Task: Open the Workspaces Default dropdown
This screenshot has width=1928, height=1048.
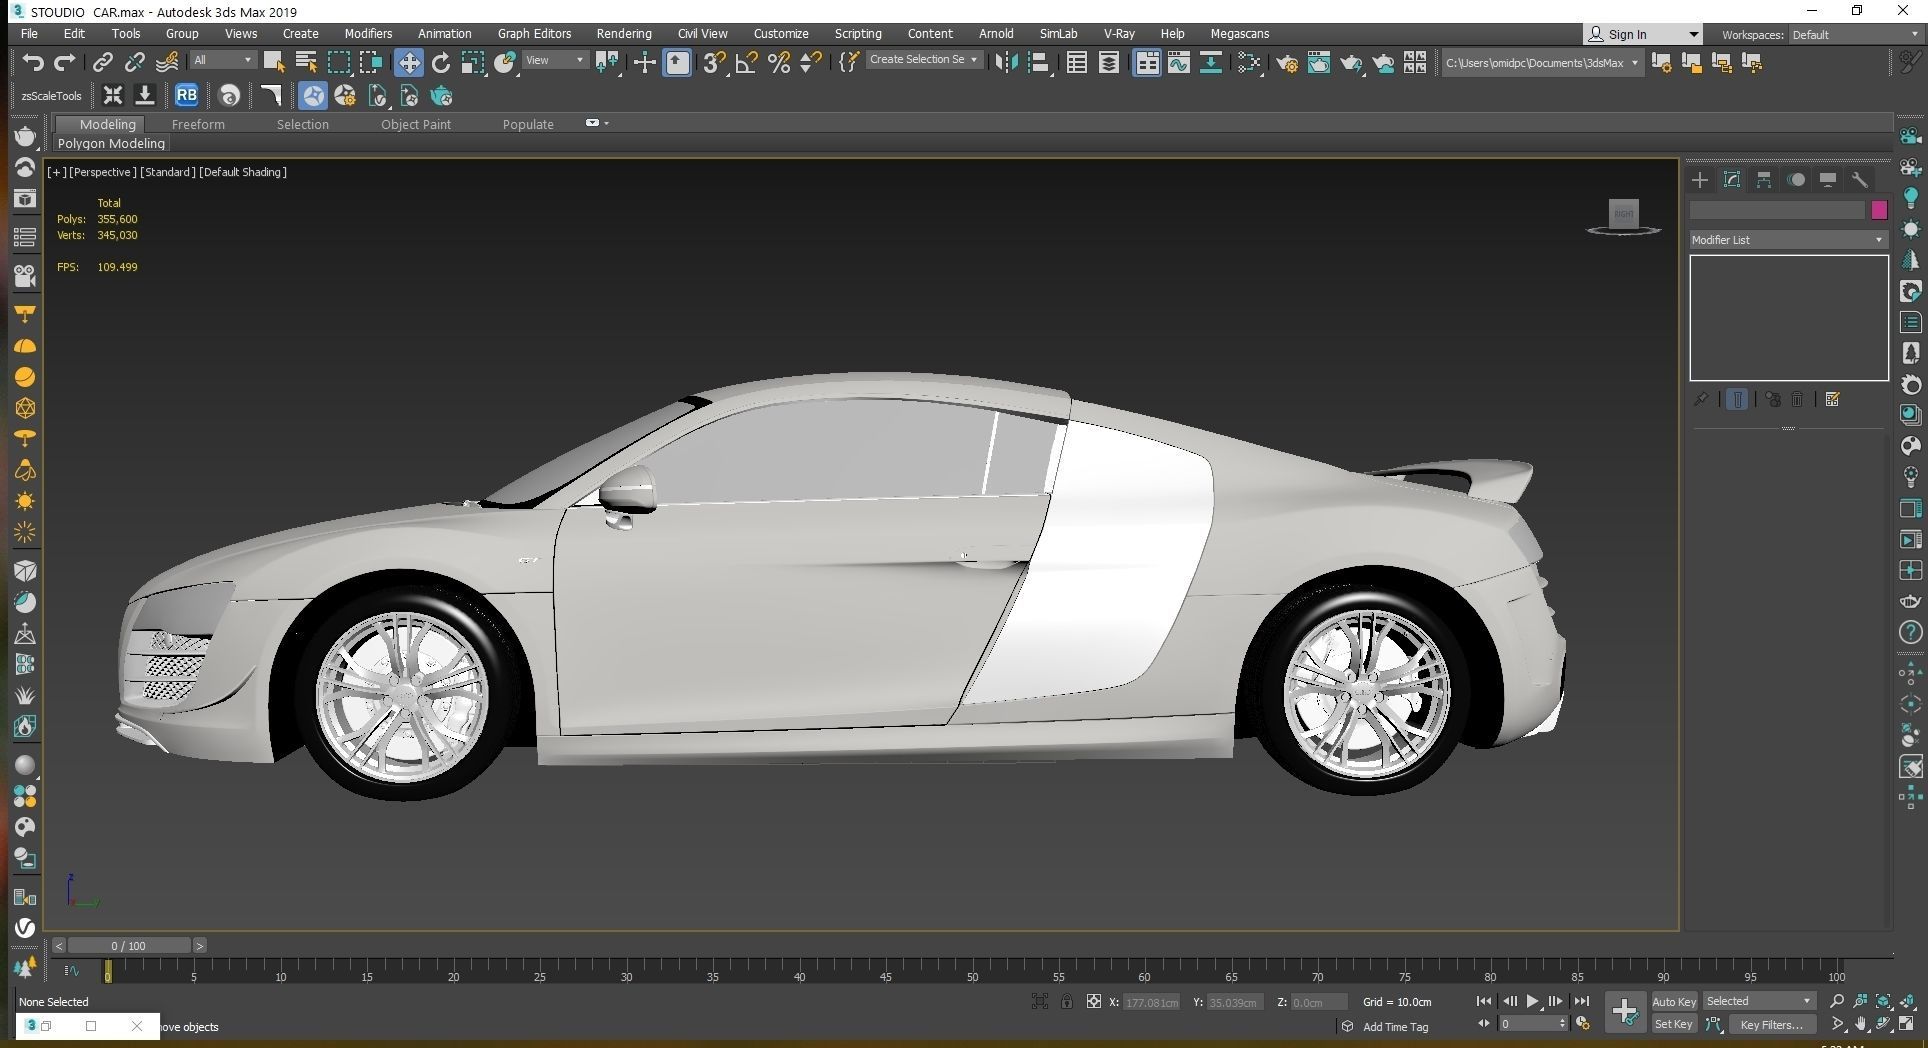Action: click(x=1855, y=34)
